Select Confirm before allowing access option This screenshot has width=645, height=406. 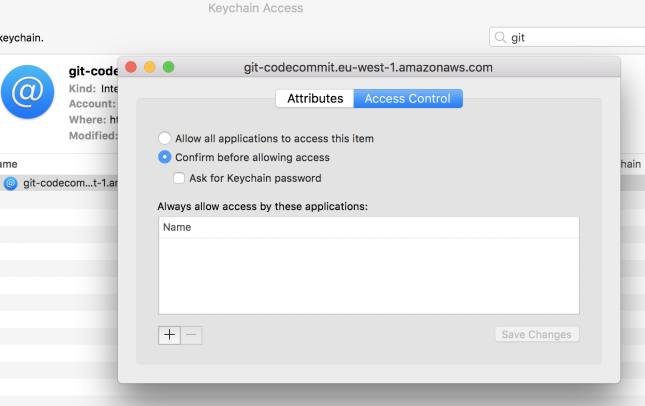165,157
